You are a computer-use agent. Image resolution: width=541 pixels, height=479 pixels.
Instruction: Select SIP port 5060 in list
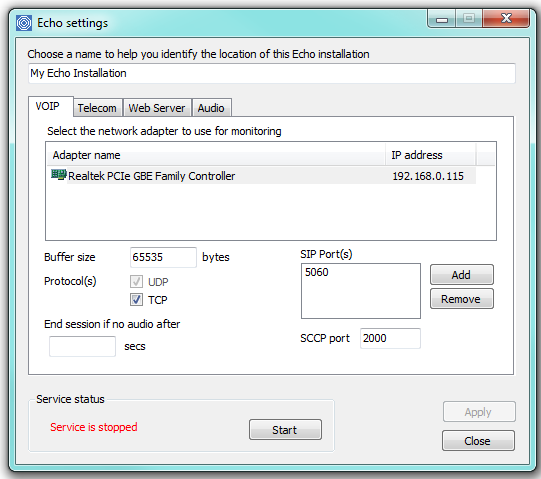pos(317,272)
